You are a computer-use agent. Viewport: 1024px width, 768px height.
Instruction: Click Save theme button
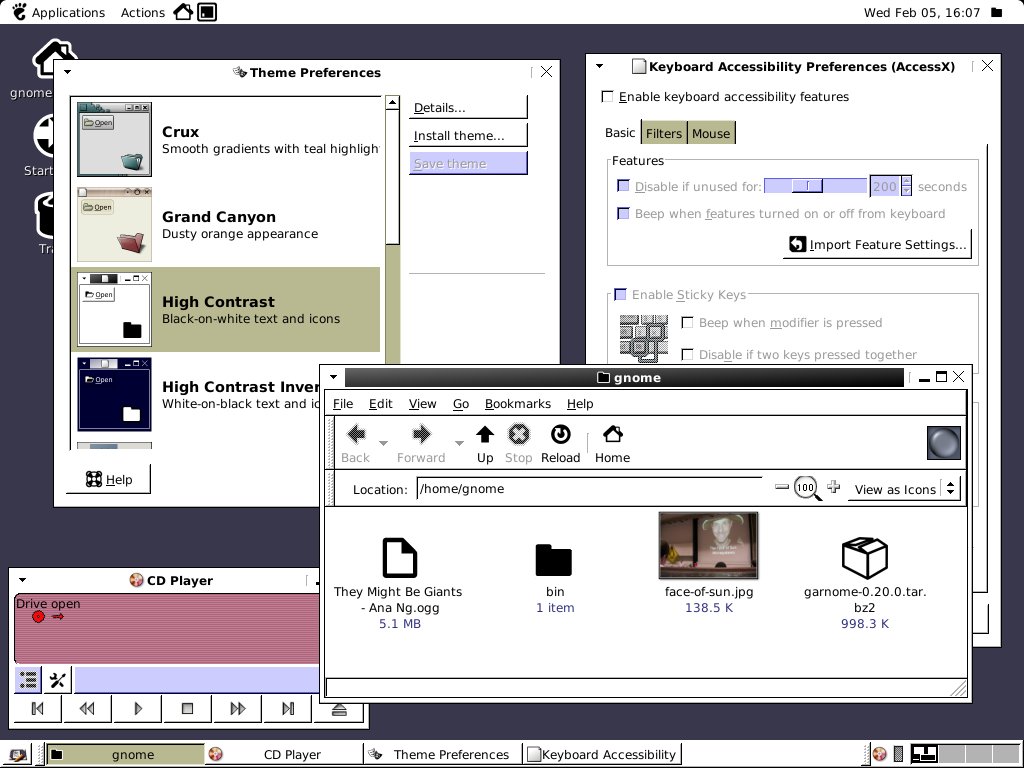468,163
